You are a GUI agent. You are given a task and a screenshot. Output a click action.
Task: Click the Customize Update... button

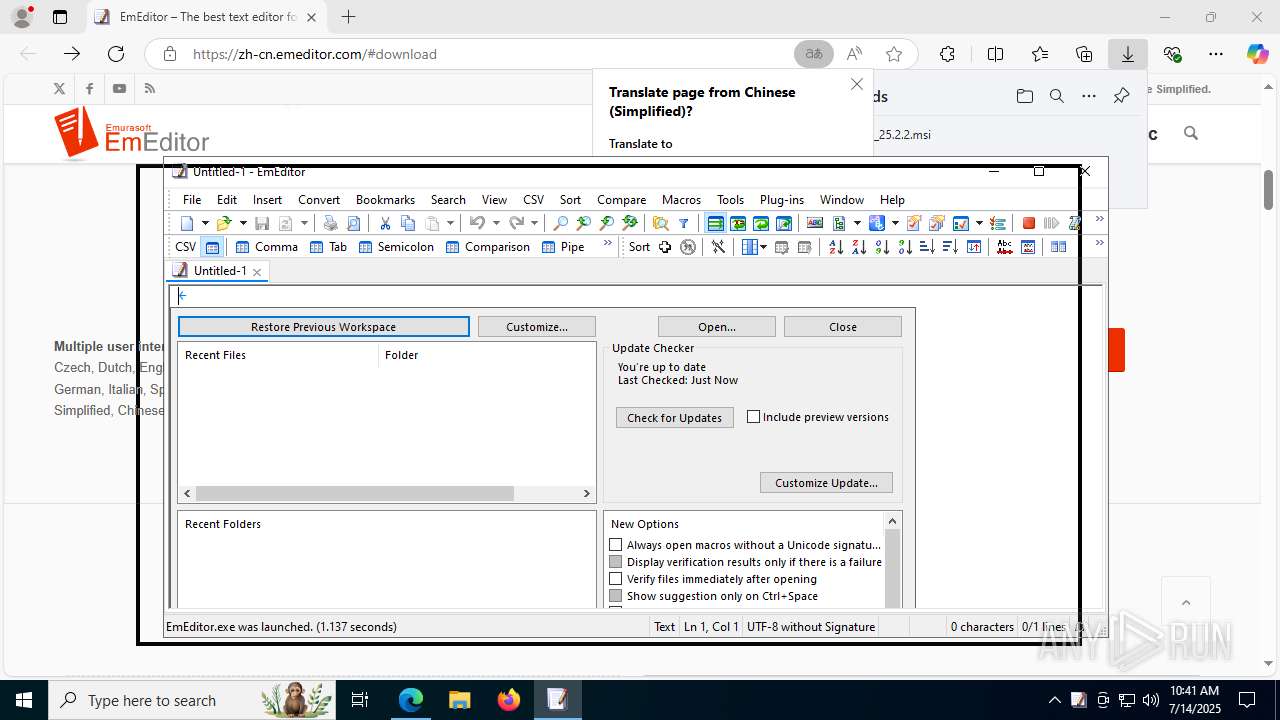point(826,483)
